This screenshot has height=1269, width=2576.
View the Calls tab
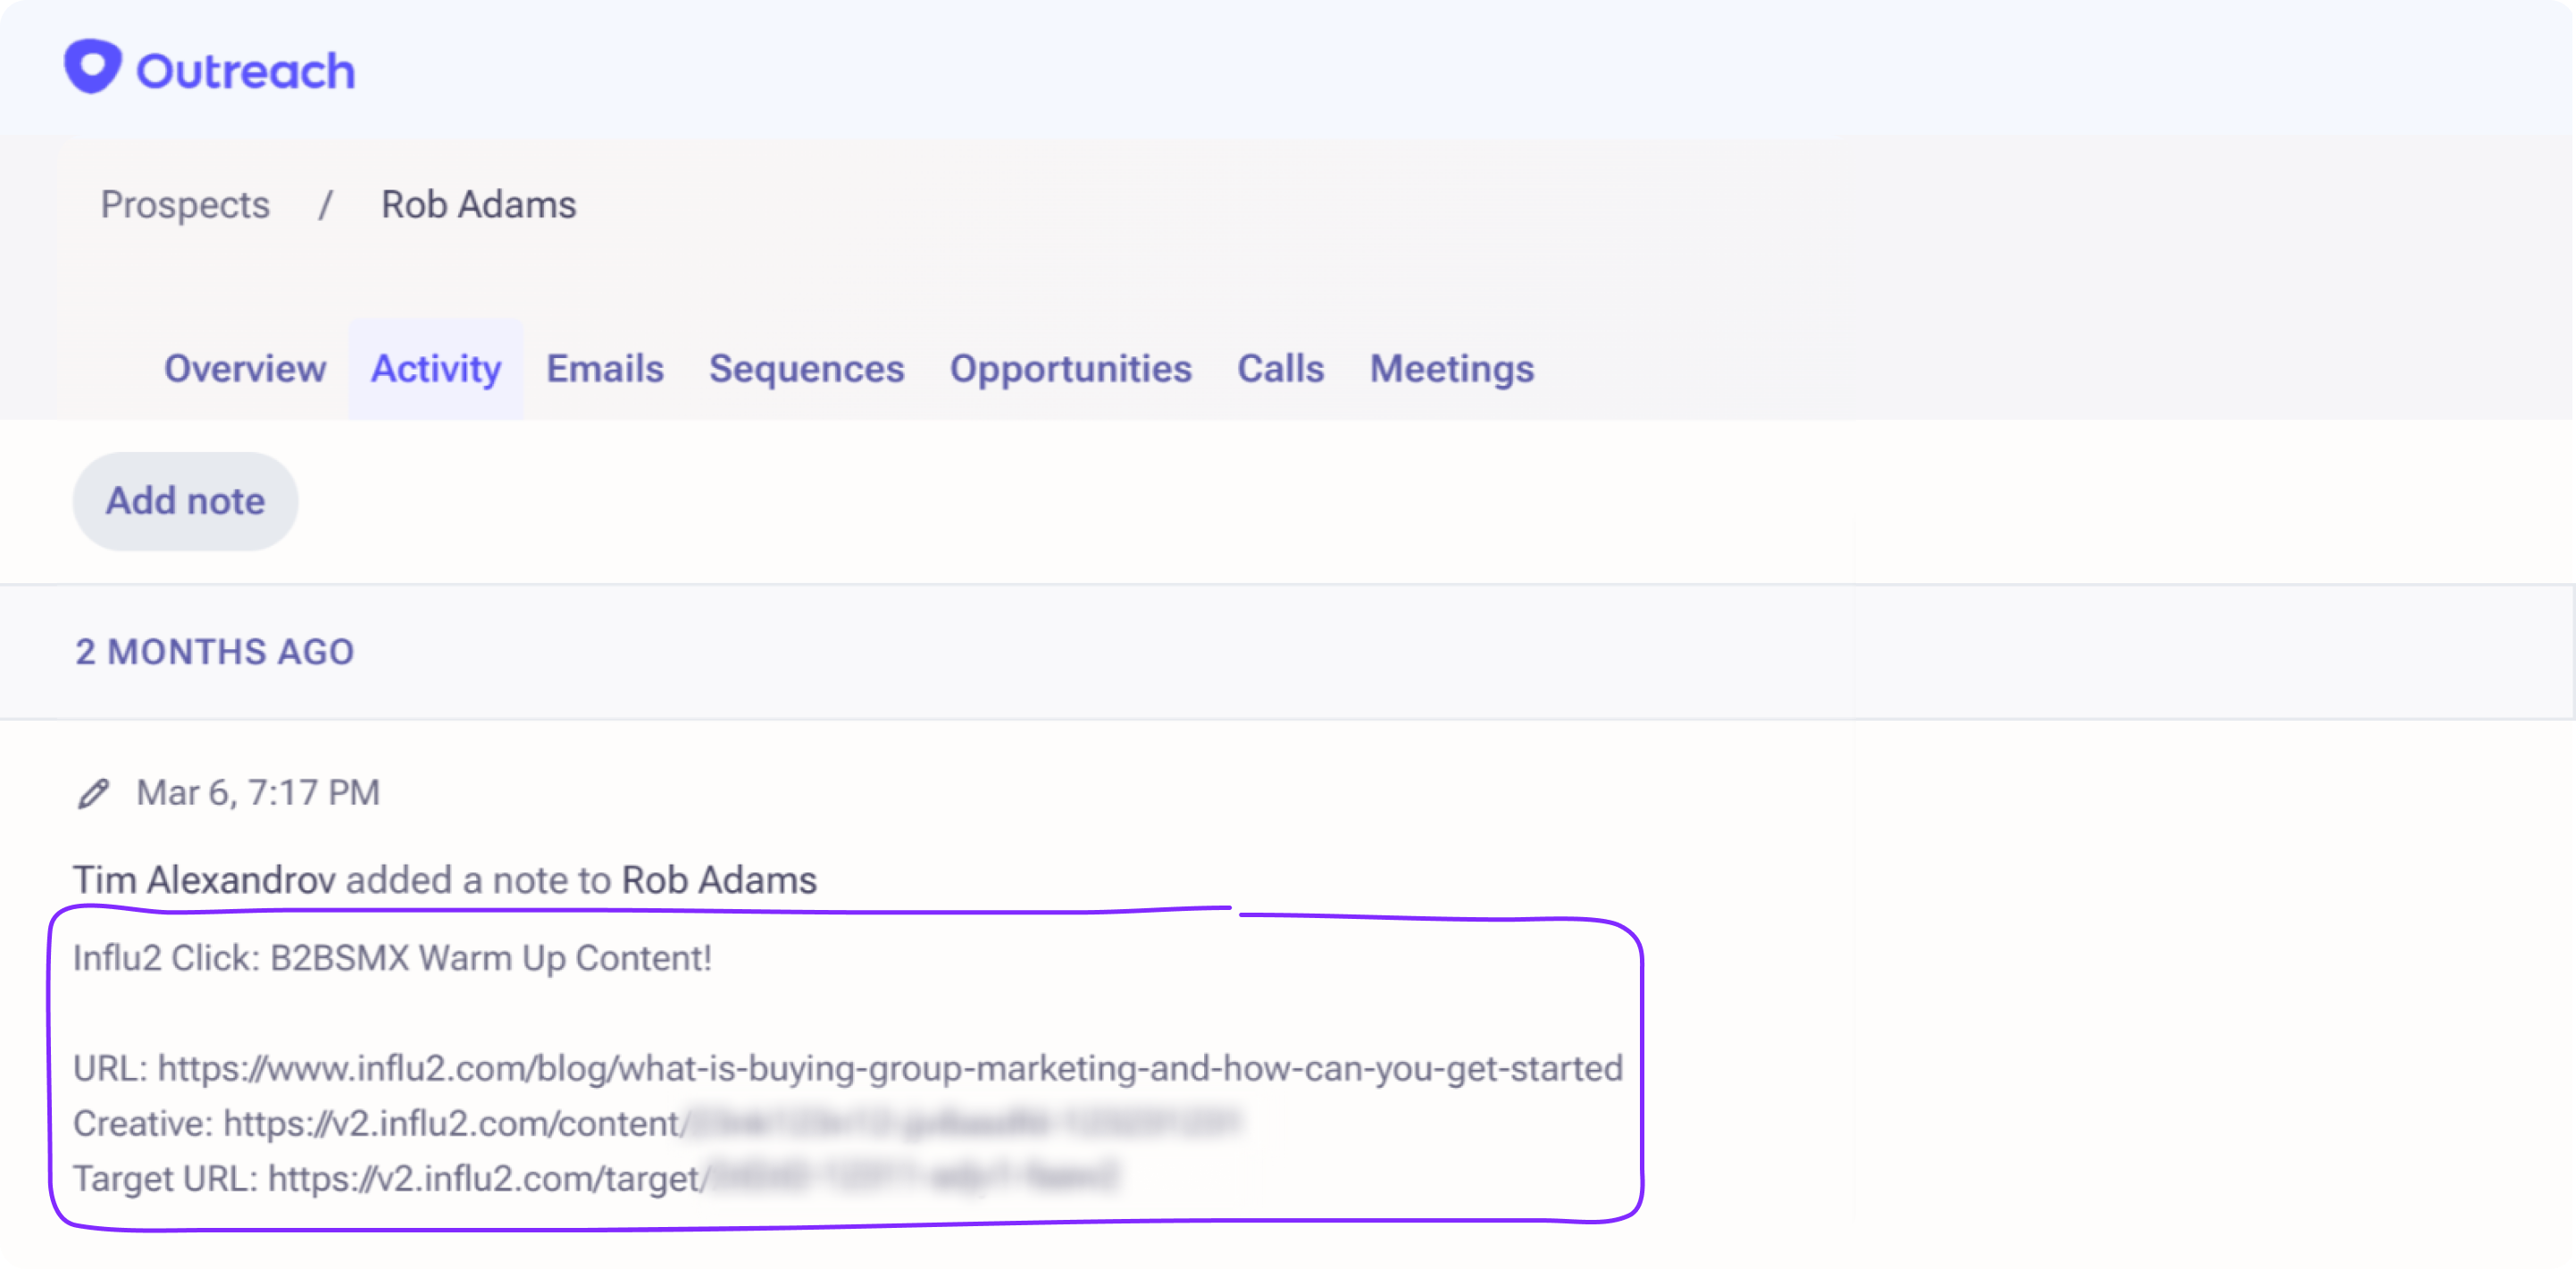[x=1281, y=369]
